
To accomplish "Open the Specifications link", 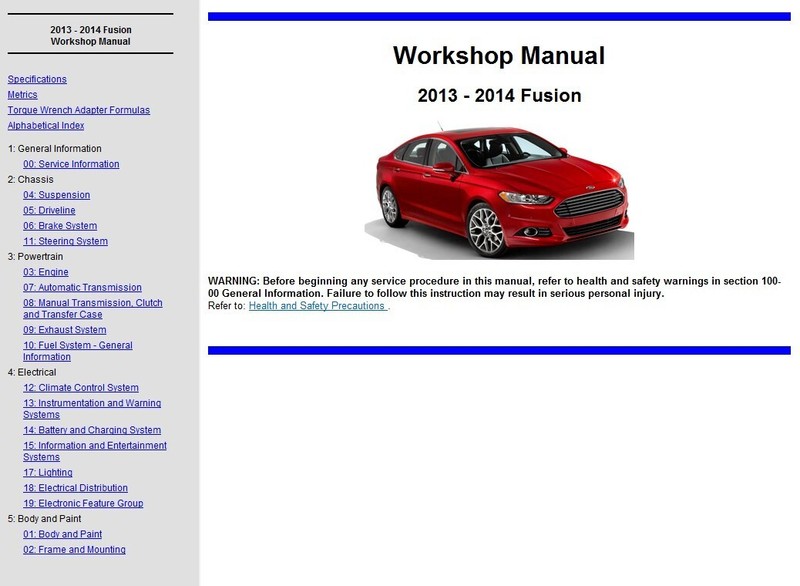I will click(37, 79).
